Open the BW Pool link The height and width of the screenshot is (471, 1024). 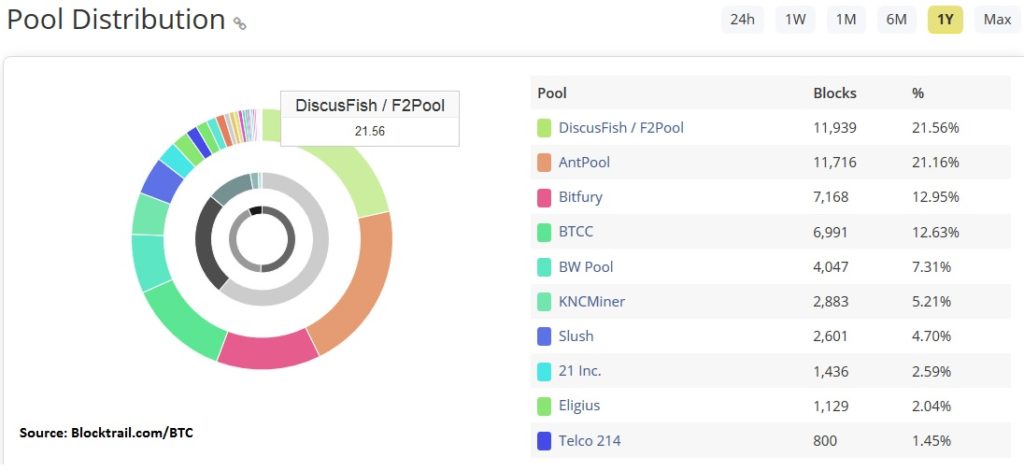586,267
